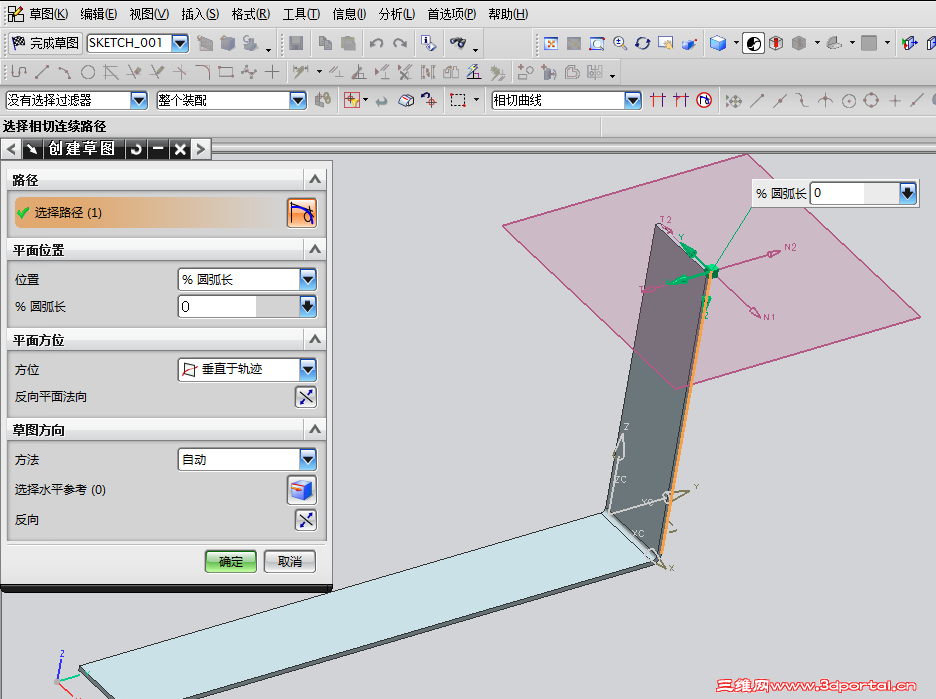936x699 pixels.
Task: Click the % 圆弧长 input field in dialog
Action: (217, 306)
